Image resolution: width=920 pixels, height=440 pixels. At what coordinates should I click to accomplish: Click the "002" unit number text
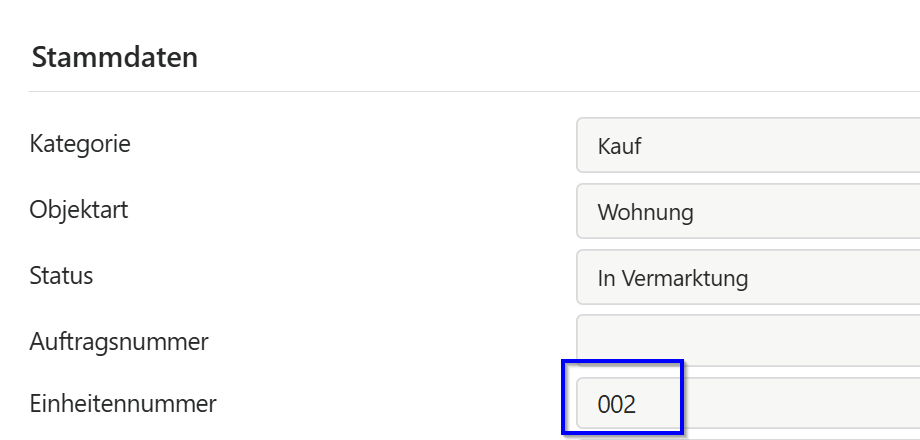pos(617,405)
